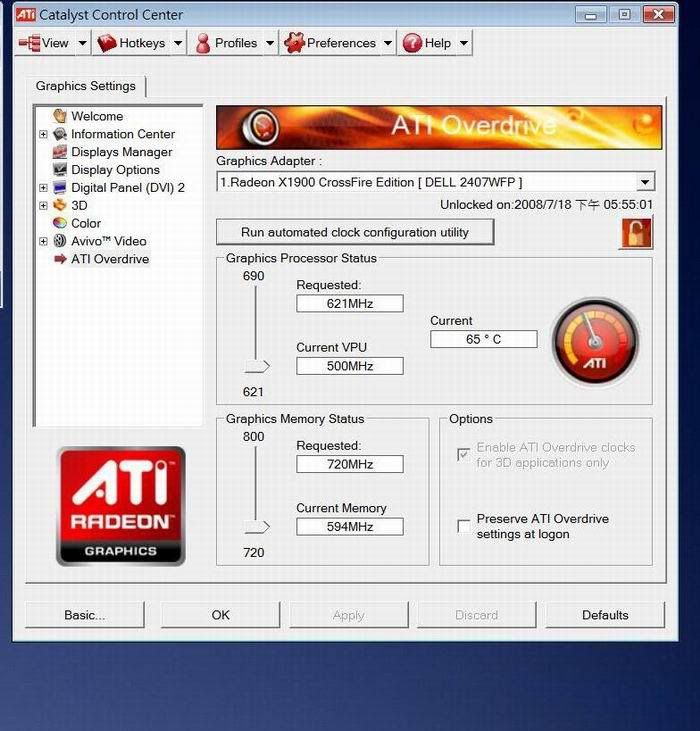The image size is (700, 731).
Task: Expand the Avivo Video tree node
Action: (x=43, y=241)
